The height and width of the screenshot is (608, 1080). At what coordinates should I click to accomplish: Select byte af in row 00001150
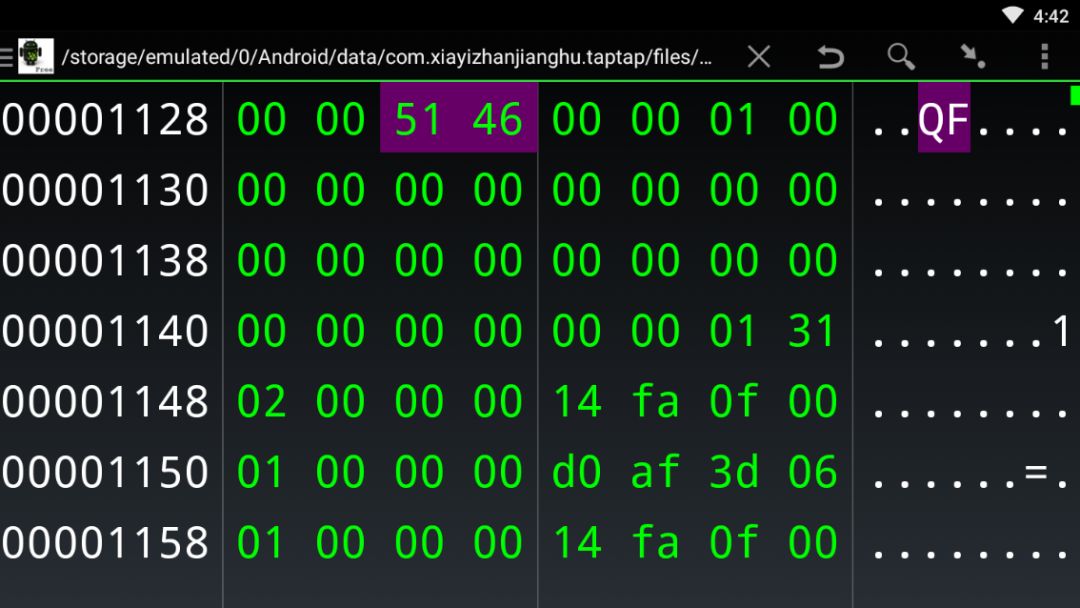655,472
